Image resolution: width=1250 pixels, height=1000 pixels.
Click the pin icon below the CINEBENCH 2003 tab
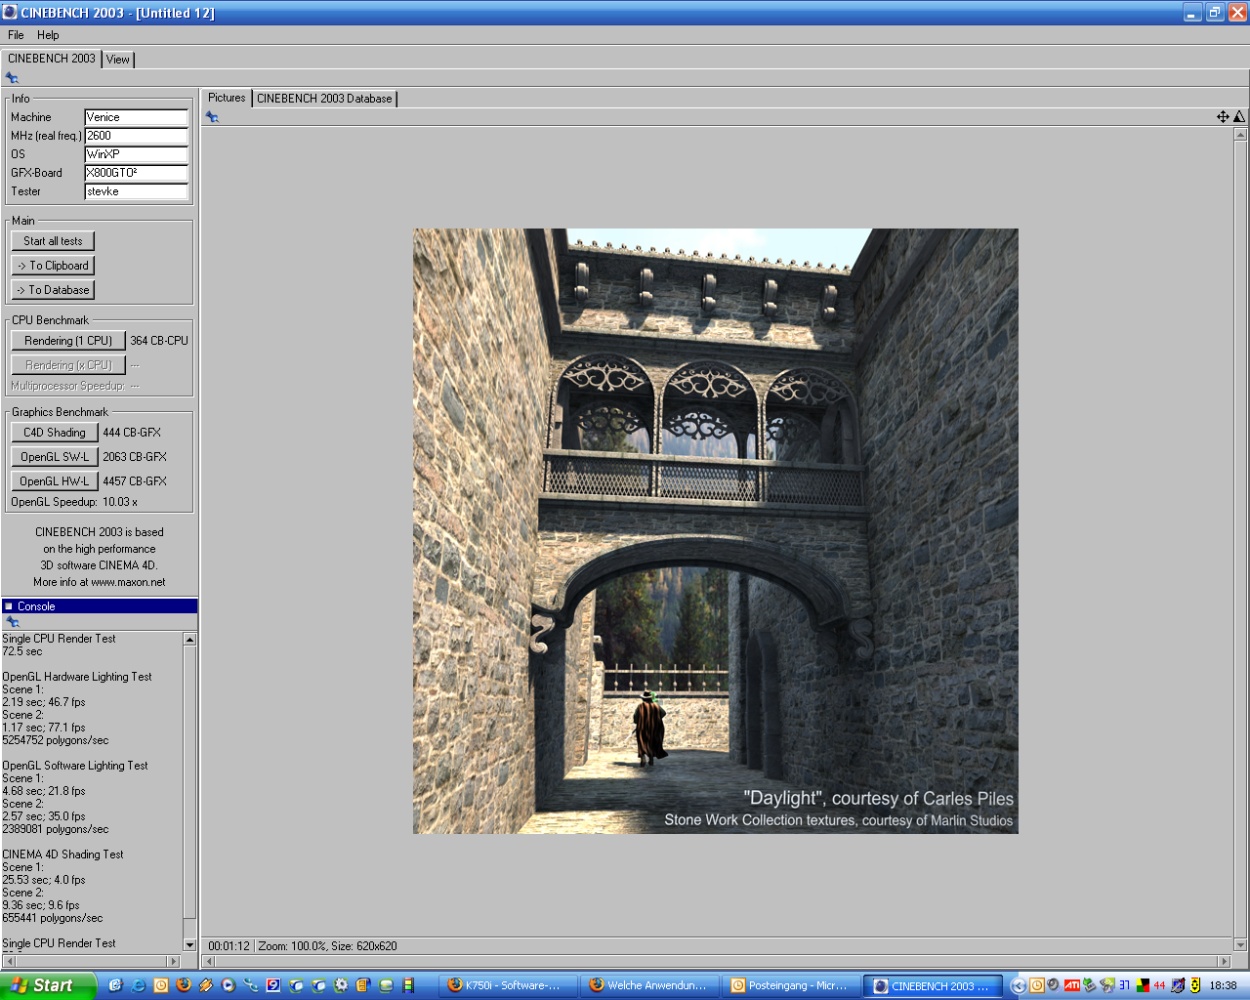(12, 78)
